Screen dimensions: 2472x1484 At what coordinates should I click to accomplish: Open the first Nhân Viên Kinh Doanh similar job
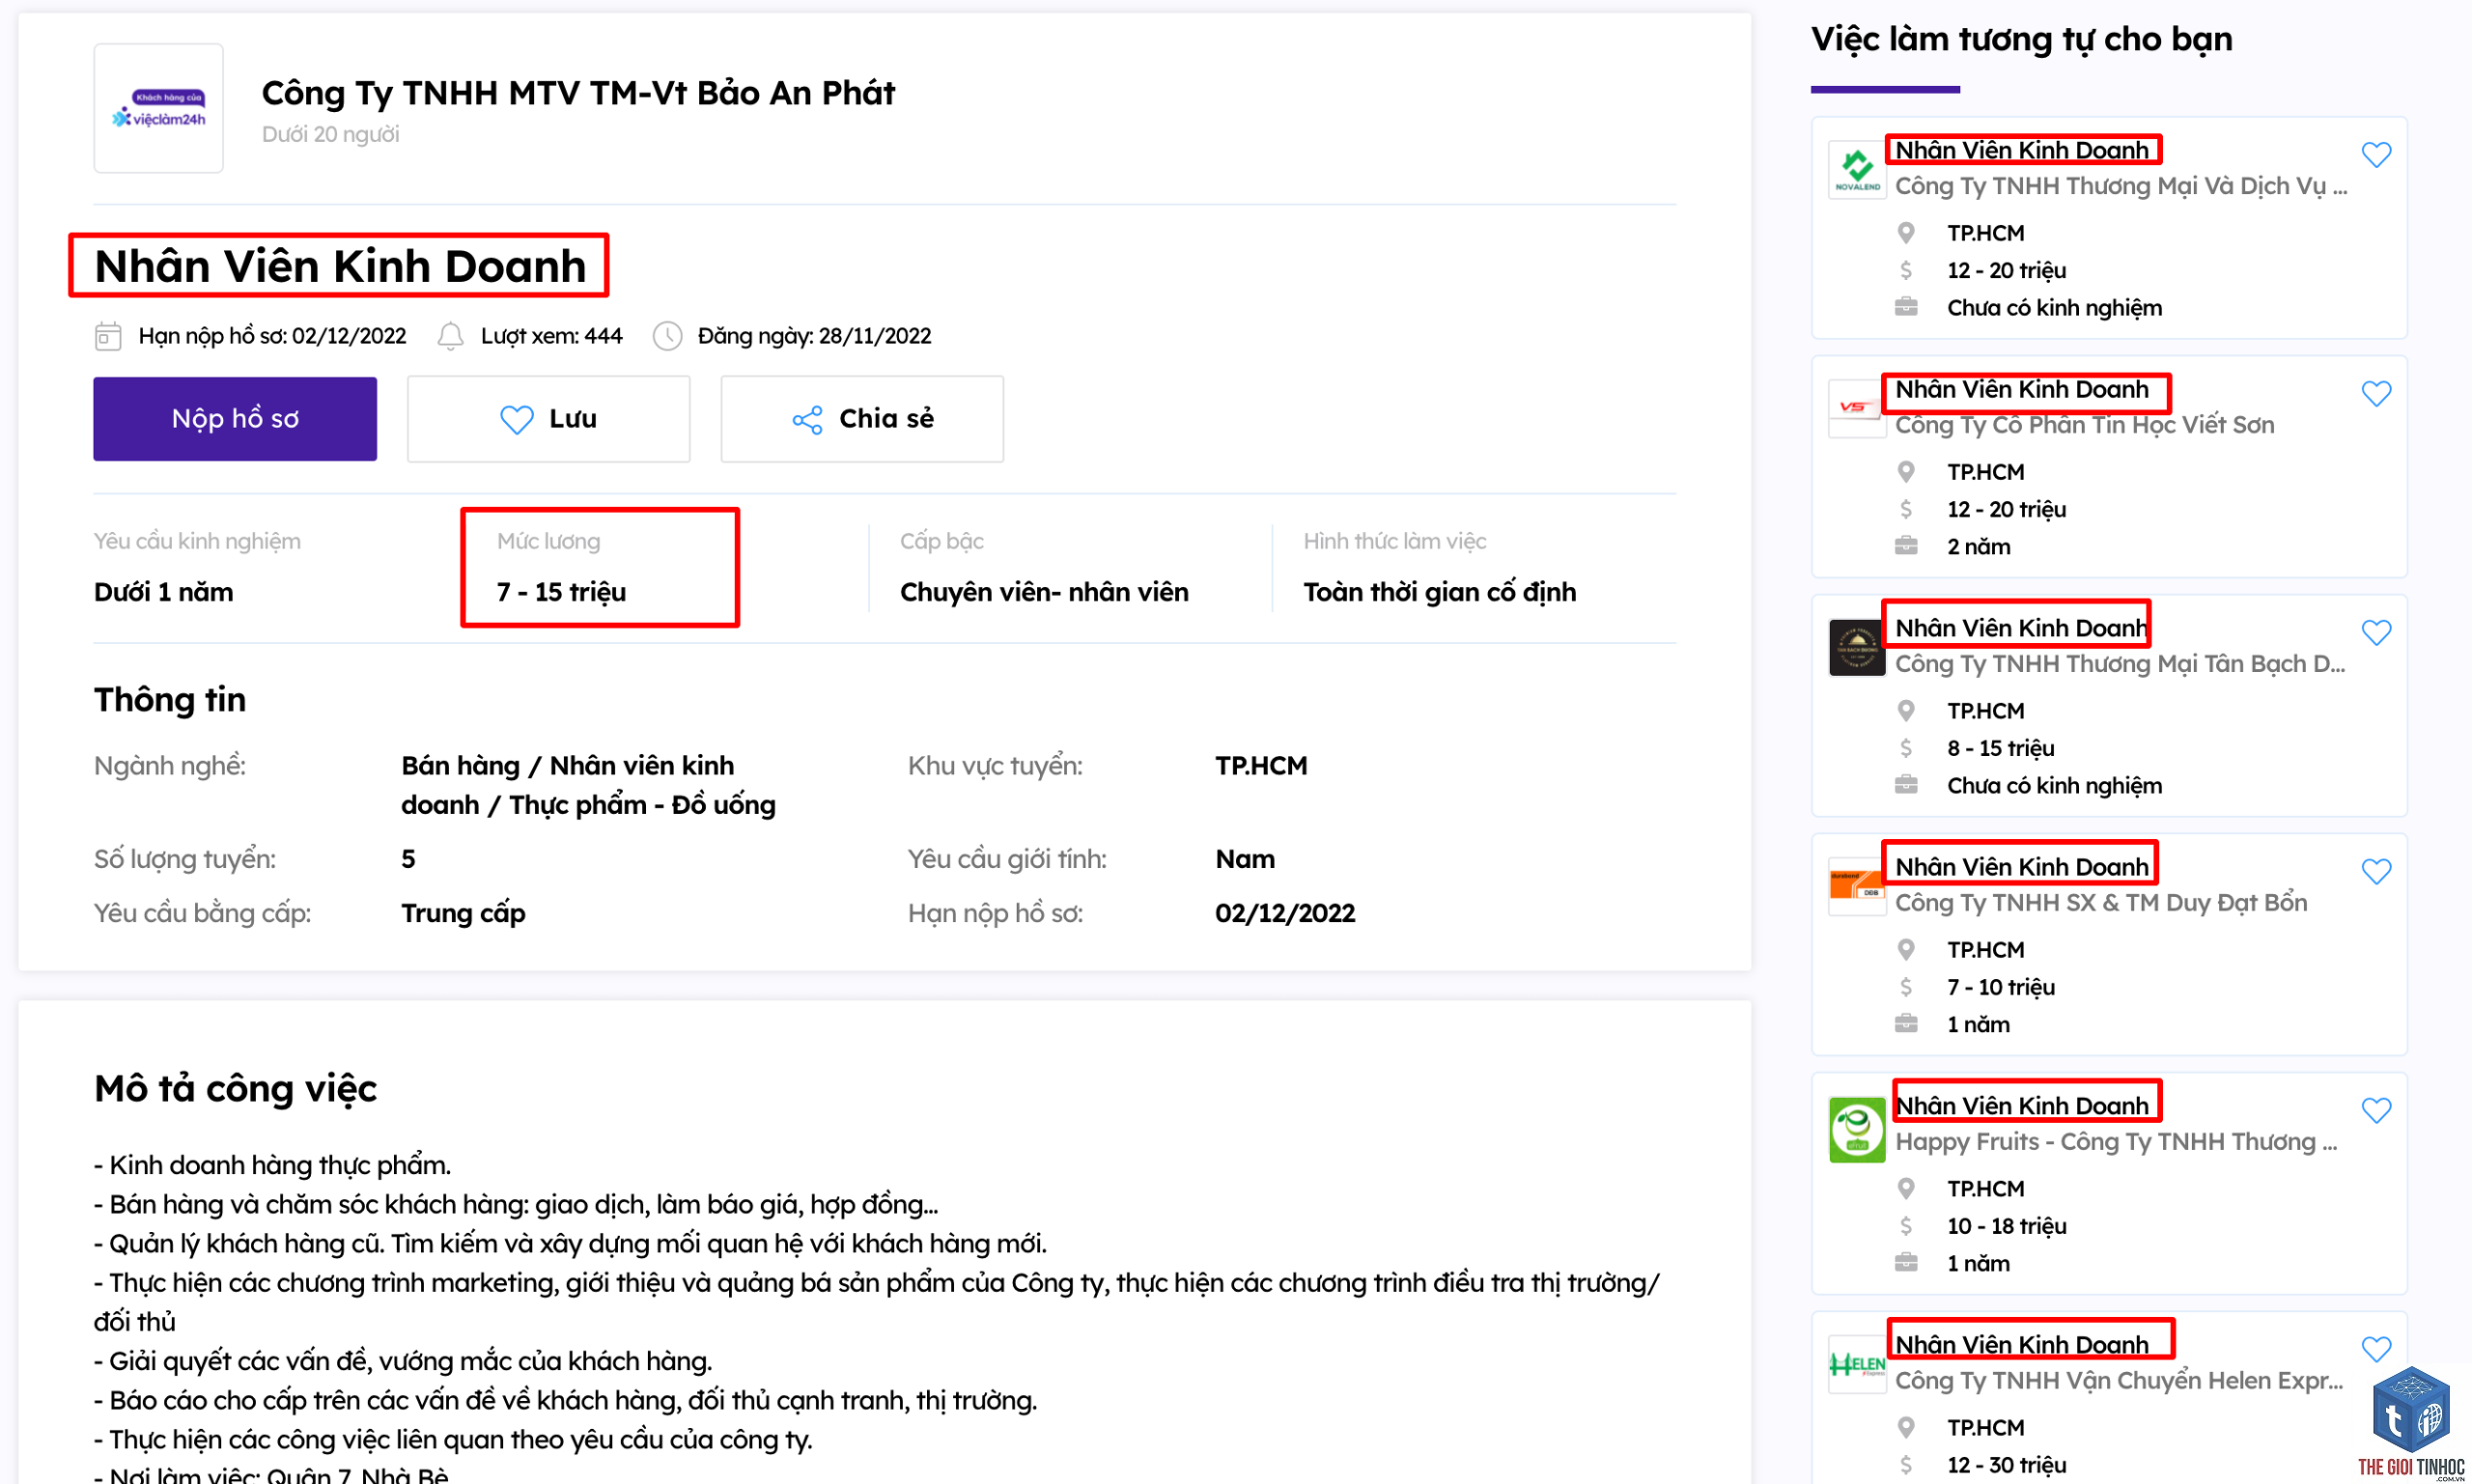(x=2022, y=150)
